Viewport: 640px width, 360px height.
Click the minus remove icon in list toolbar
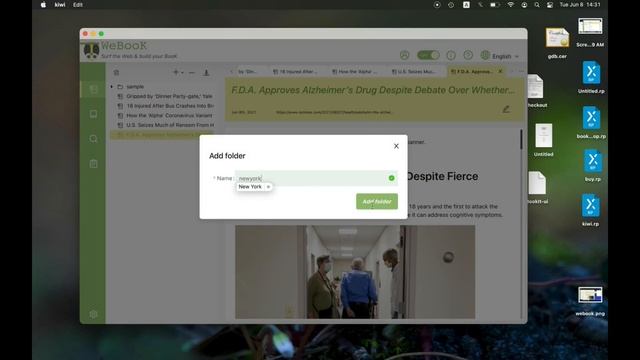click(x=191, y=72)
